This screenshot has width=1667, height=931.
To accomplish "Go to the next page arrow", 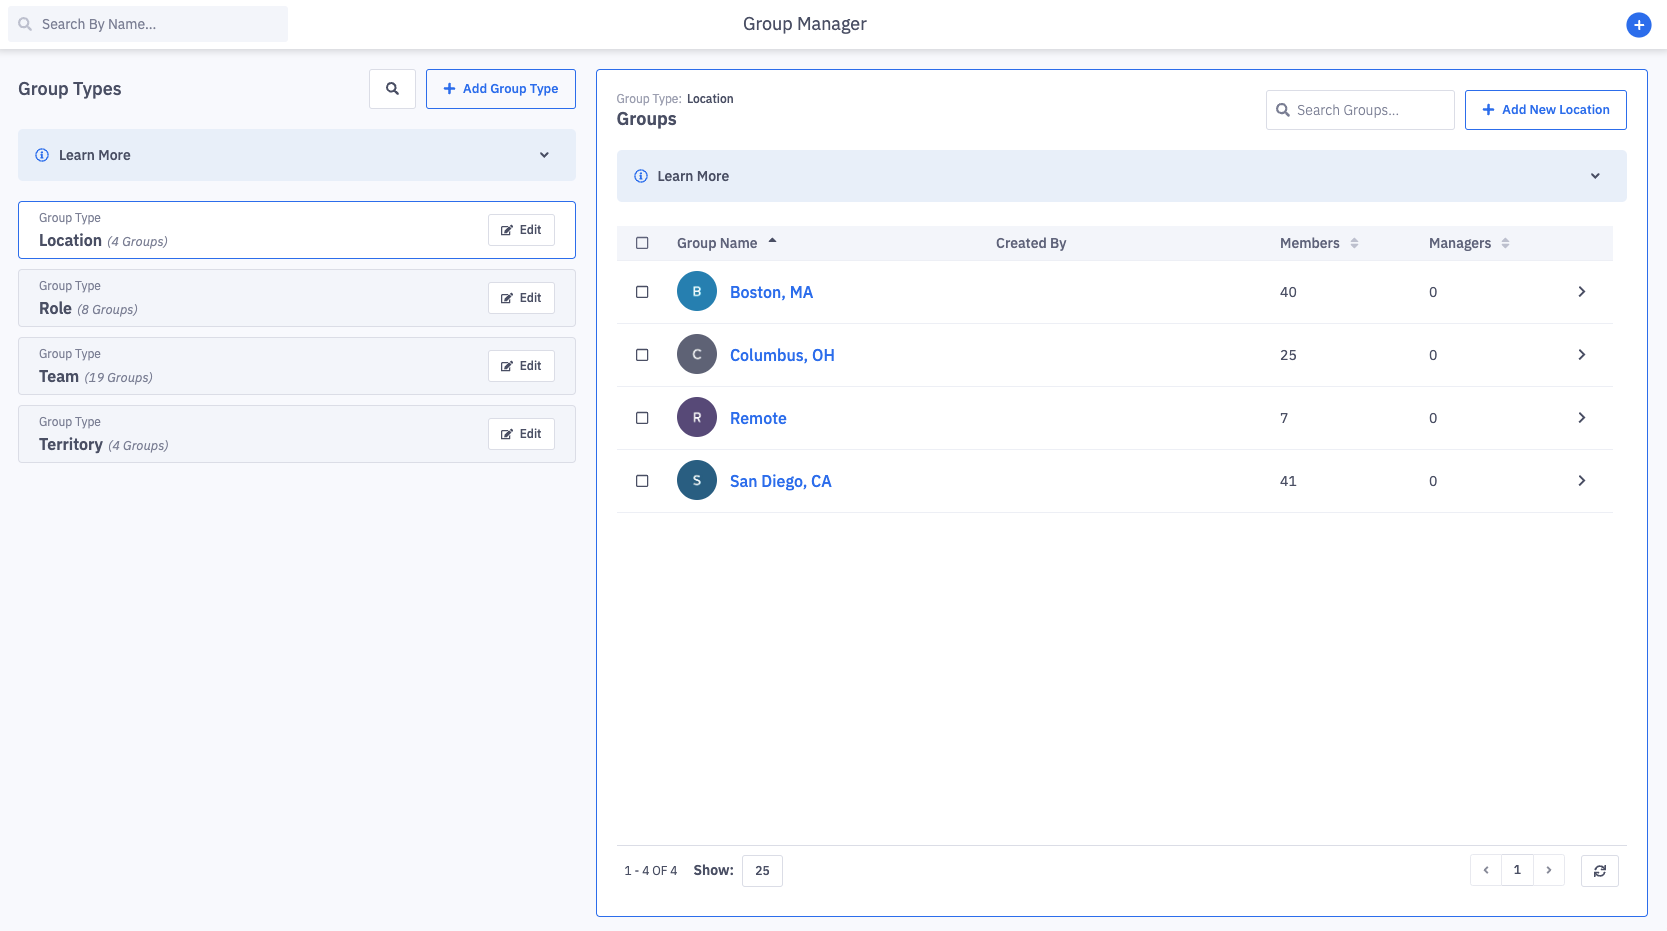I will [1548, 870].
